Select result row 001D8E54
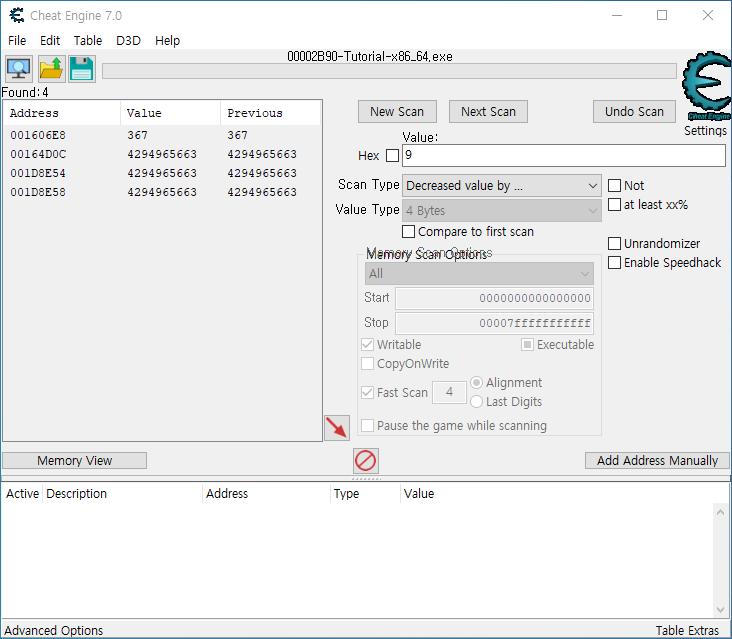 (x=162, y=174)
